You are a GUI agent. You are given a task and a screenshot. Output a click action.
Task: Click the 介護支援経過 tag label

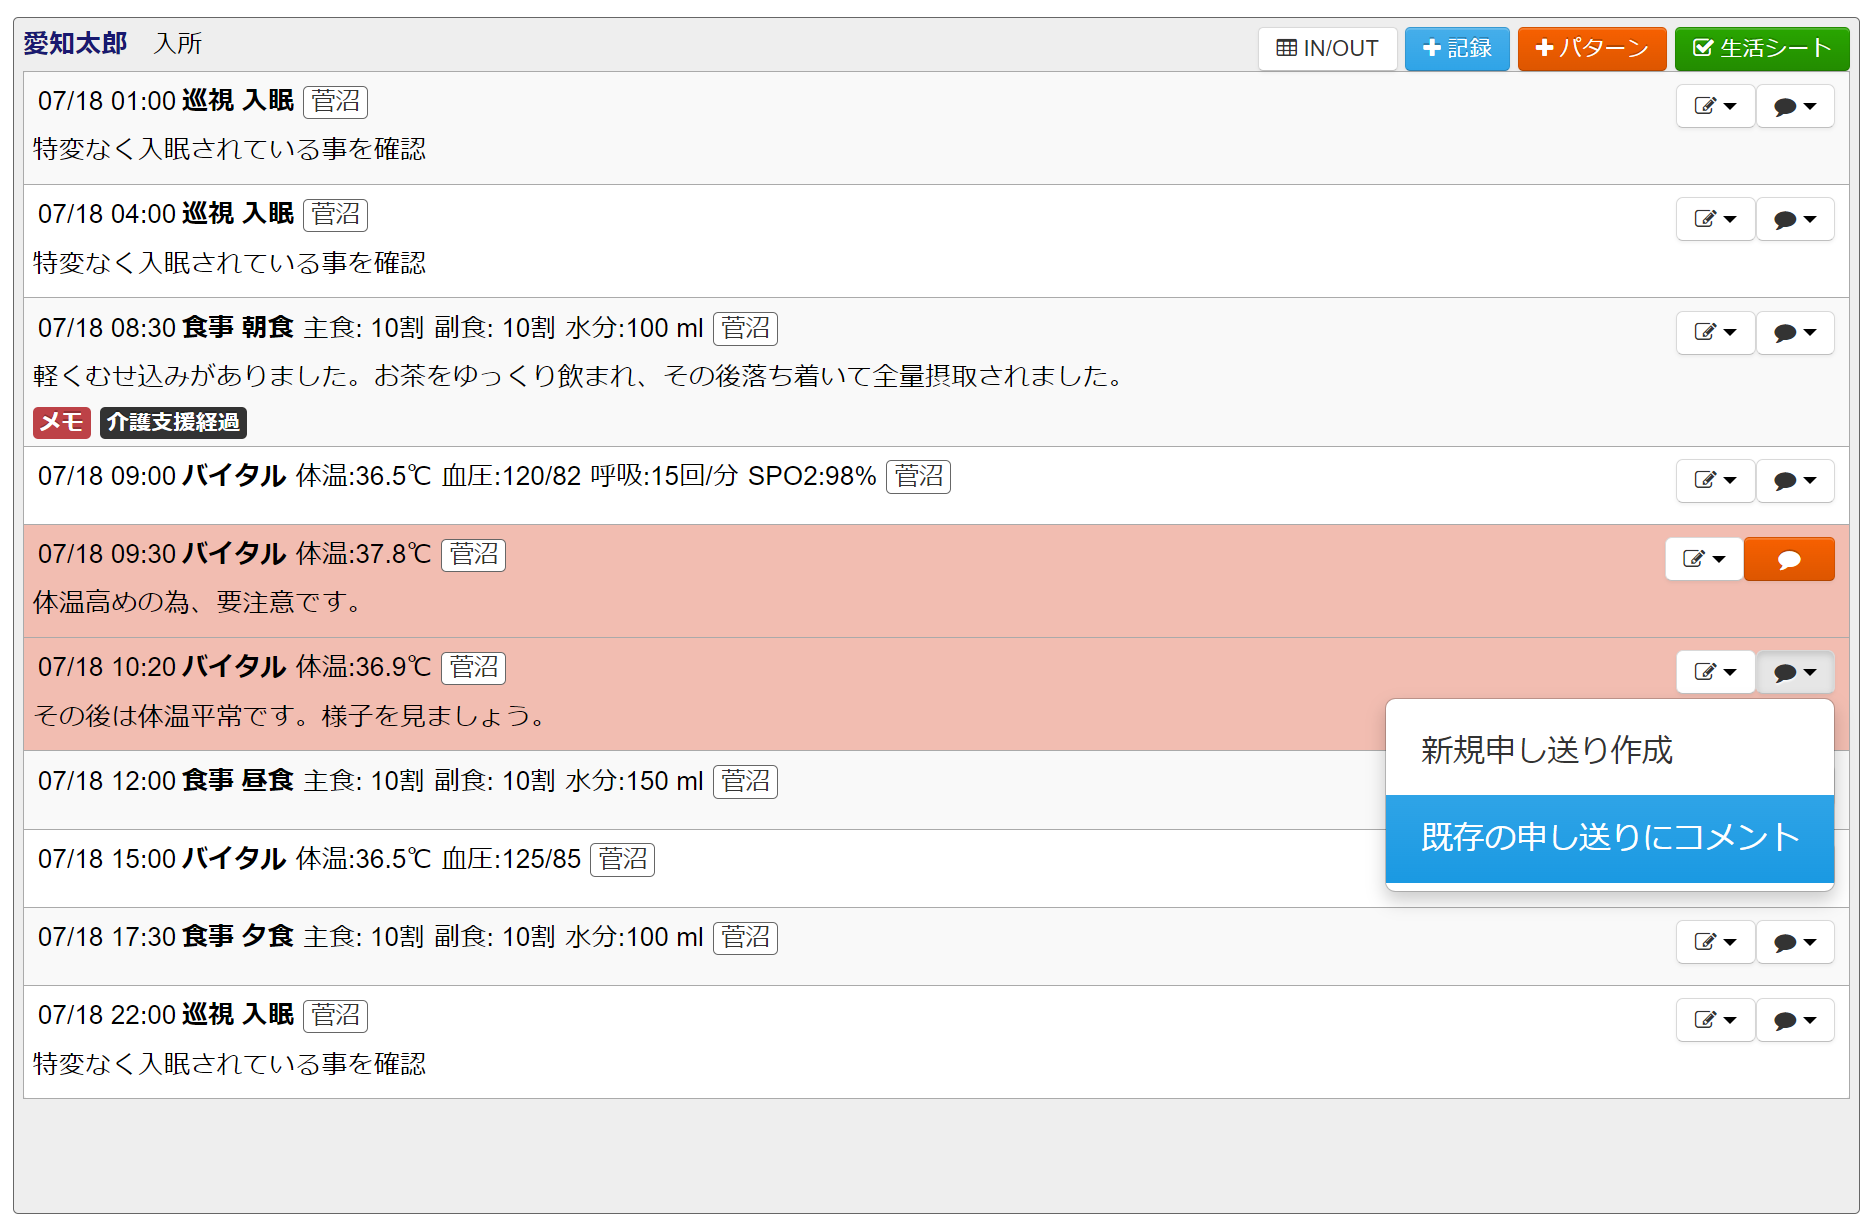click(173, 422)
